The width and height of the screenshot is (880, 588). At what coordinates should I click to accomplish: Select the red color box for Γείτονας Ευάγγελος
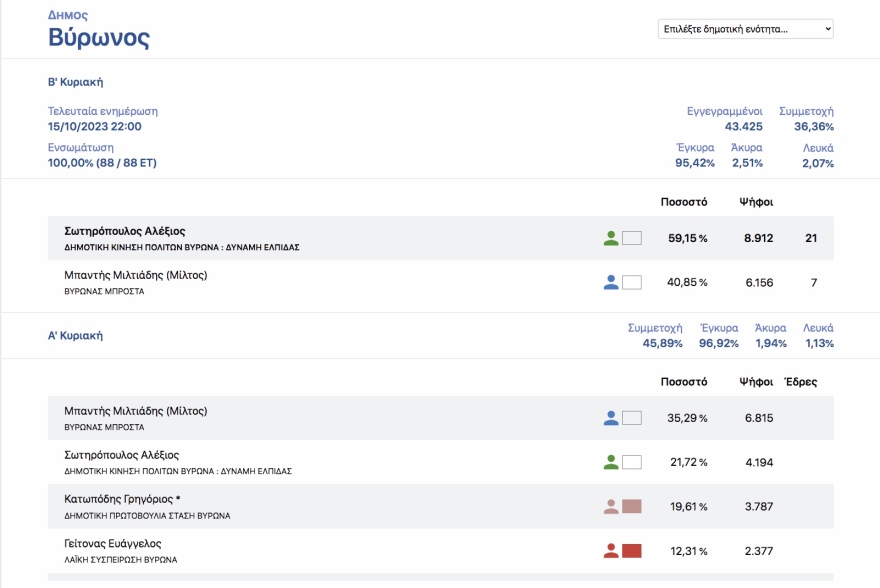tap(631, 550)
